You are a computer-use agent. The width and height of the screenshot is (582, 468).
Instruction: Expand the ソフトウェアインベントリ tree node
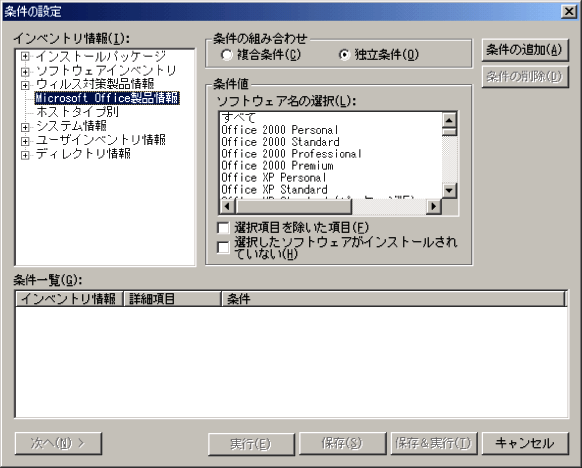pos(25,71)
